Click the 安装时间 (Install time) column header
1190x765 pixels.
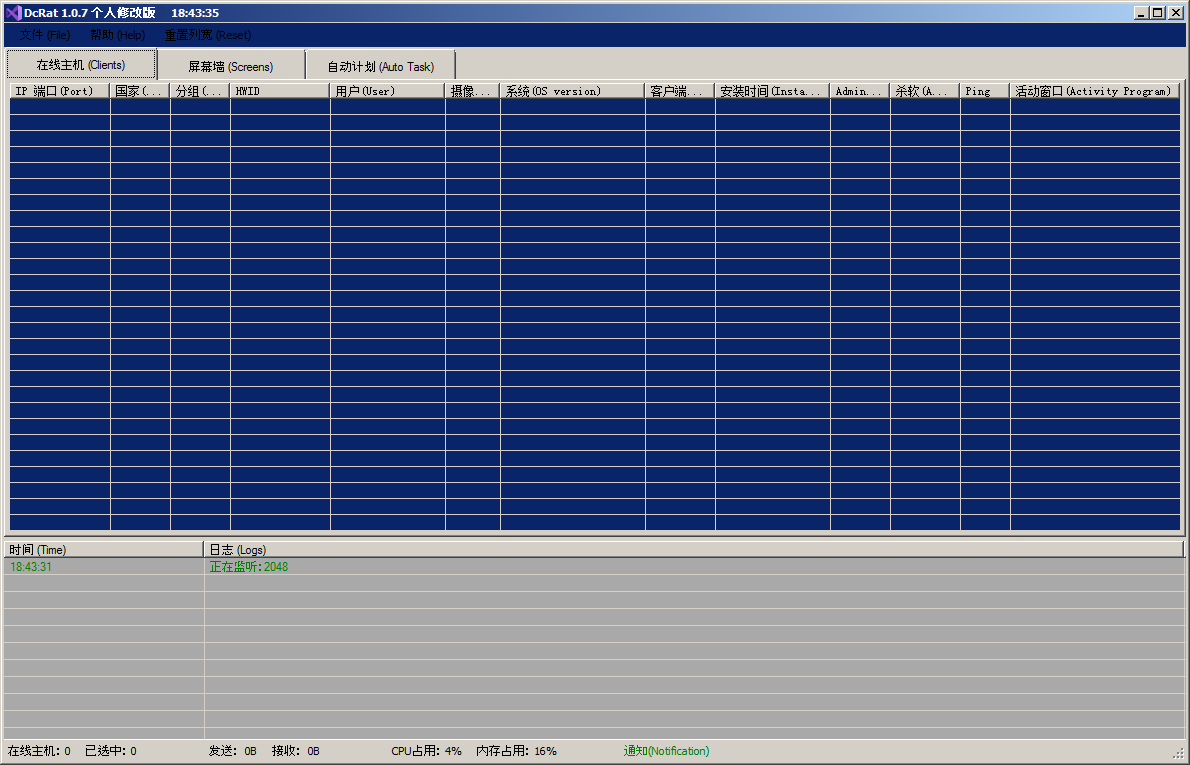click(x=772, y=91)
